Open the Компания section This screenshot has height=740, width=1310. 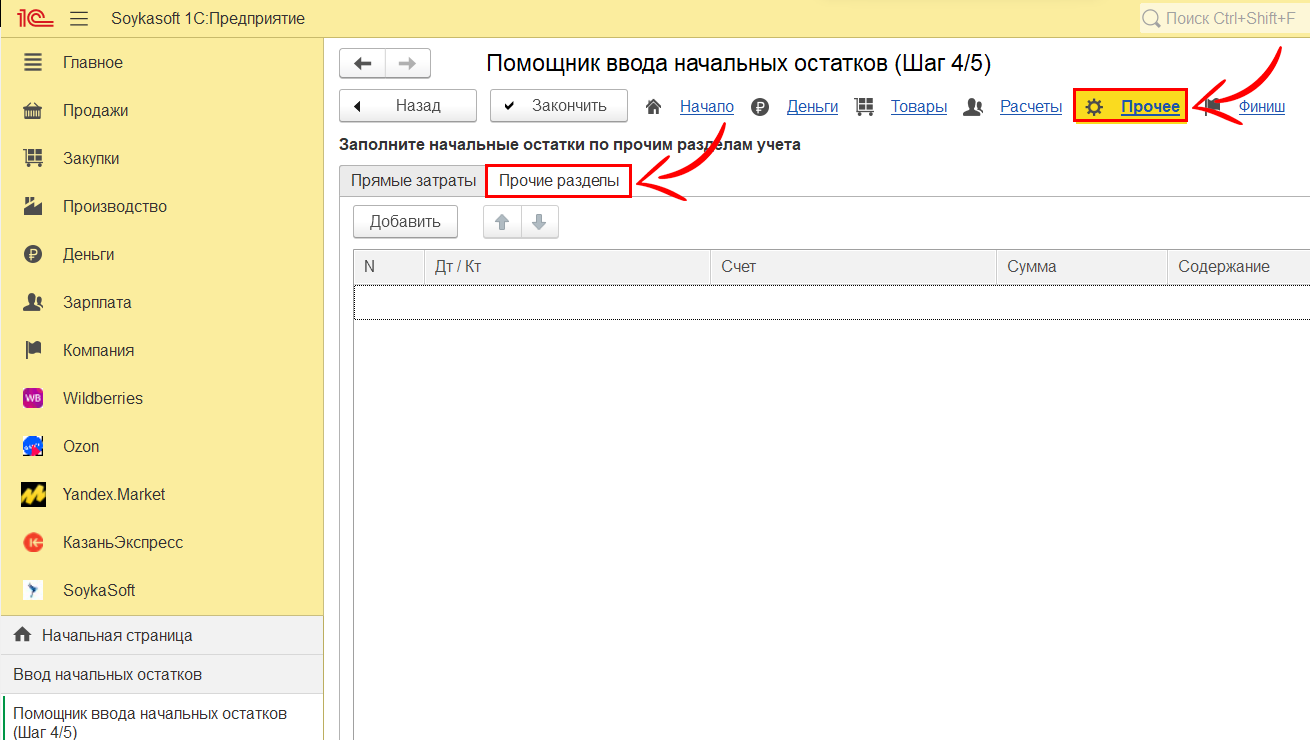coord(98,350)
